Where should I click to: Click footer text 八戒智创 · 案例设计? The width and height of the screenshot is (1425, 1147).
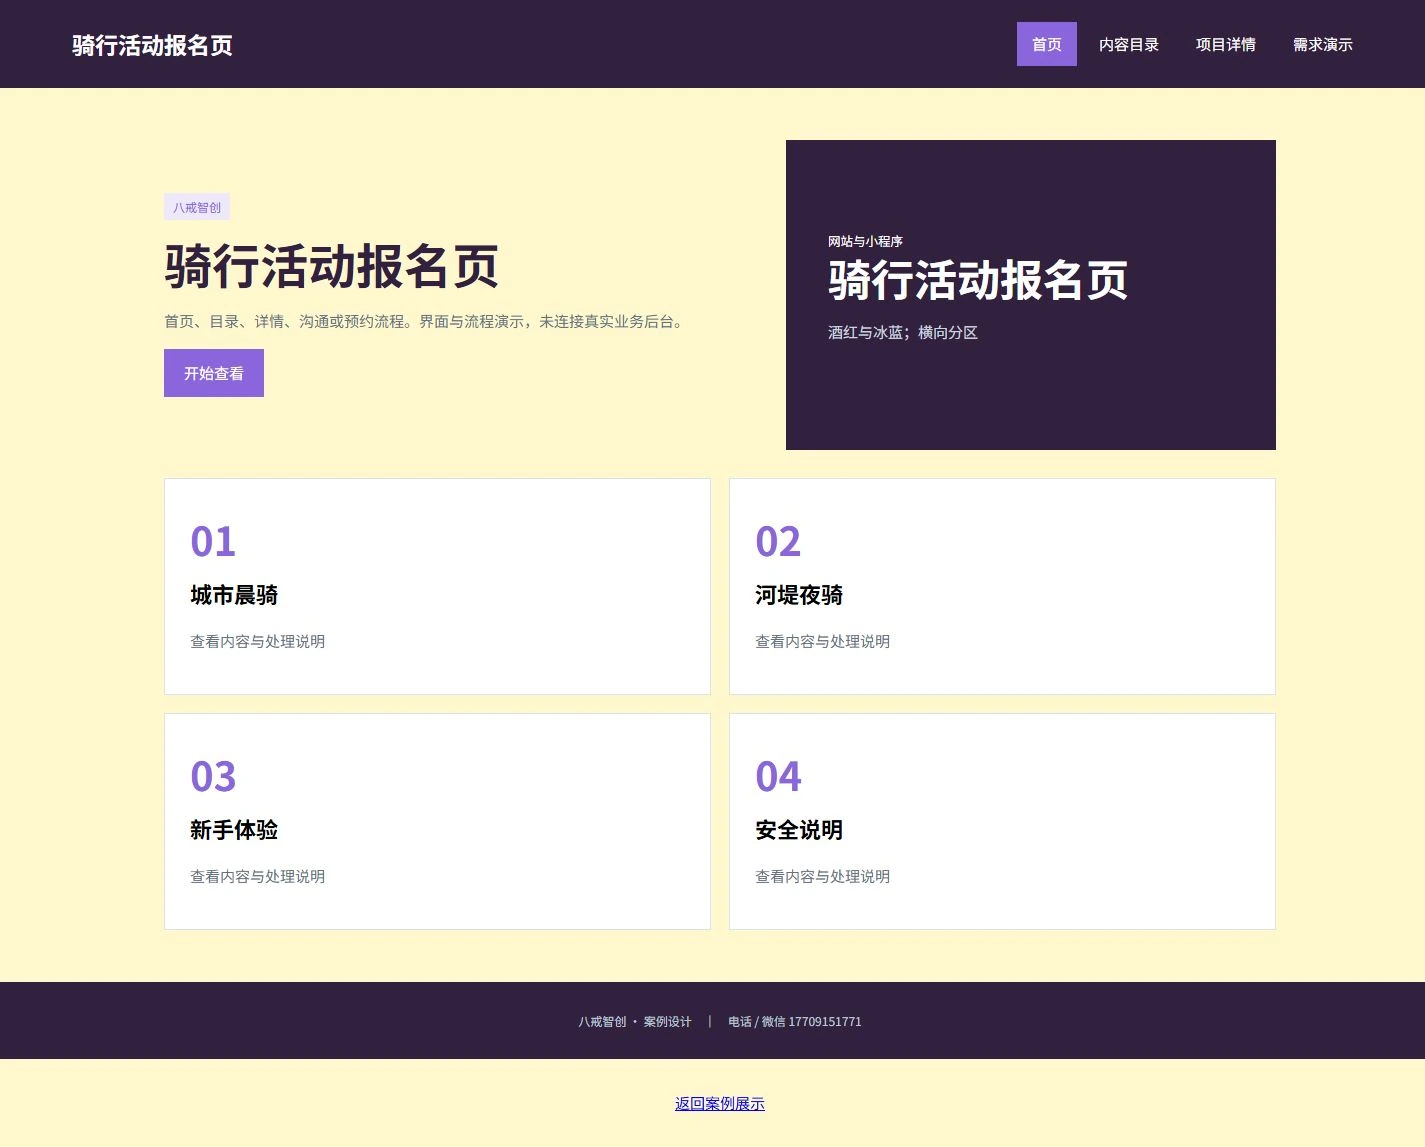pos(635,1022)
